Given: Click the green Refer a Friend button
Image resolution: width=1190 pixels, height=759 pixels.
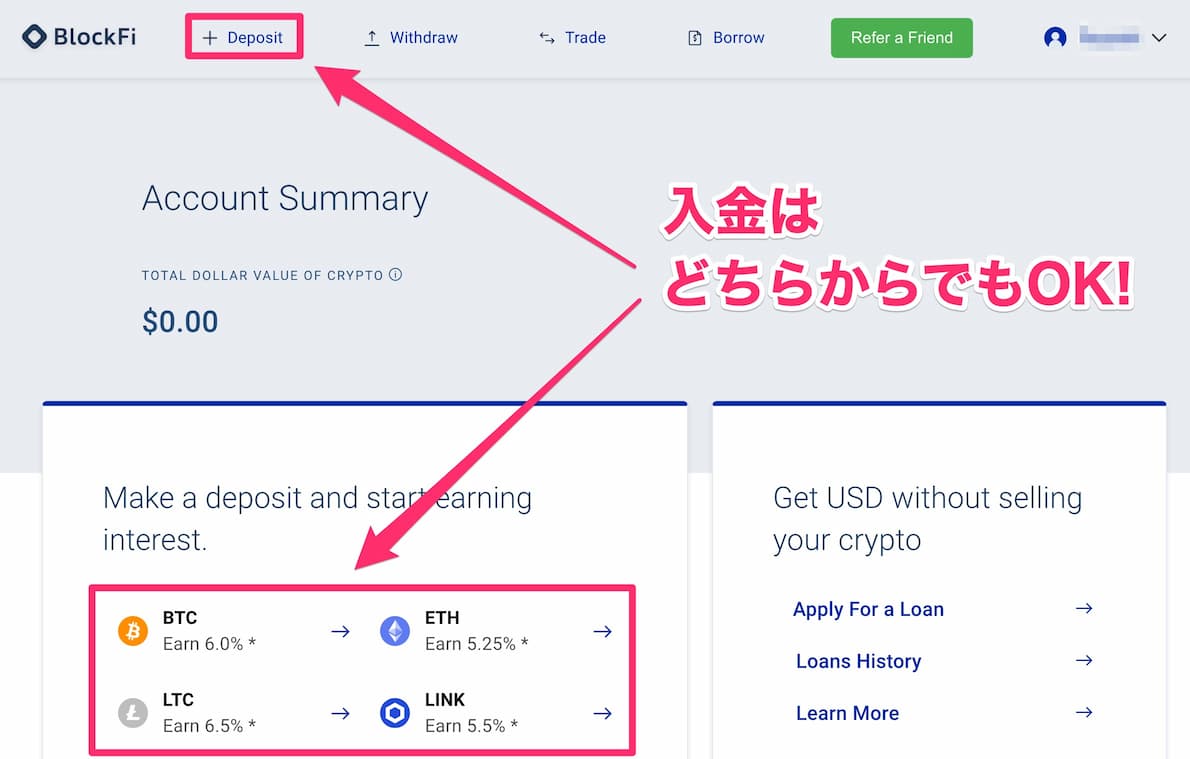Looking at the screenshot, I should point(902,38).
